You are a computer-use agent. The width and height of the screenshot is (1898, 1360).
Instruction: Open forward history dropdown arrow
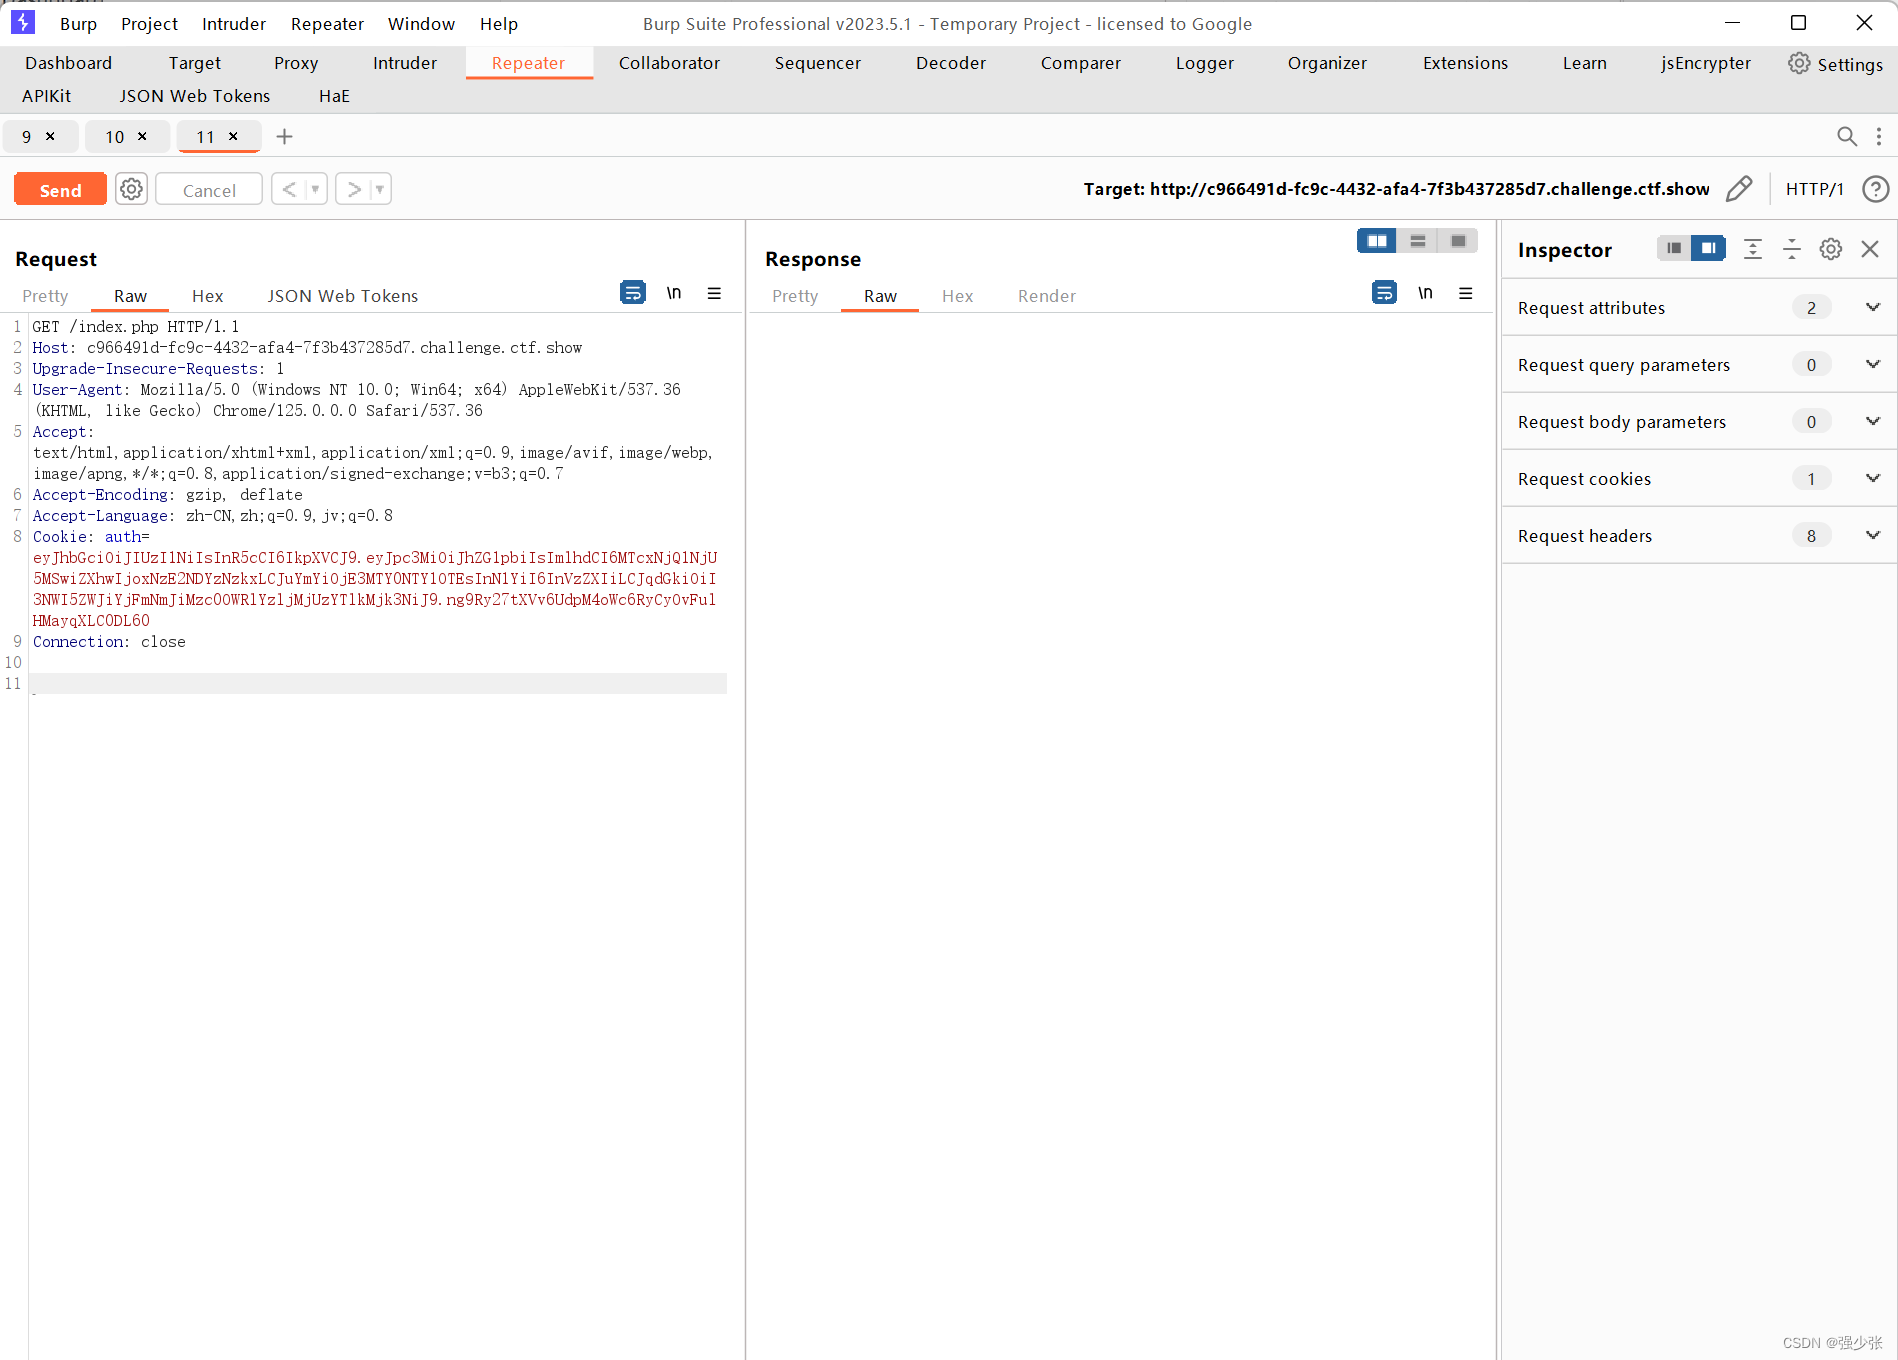[x=379, y=189]
